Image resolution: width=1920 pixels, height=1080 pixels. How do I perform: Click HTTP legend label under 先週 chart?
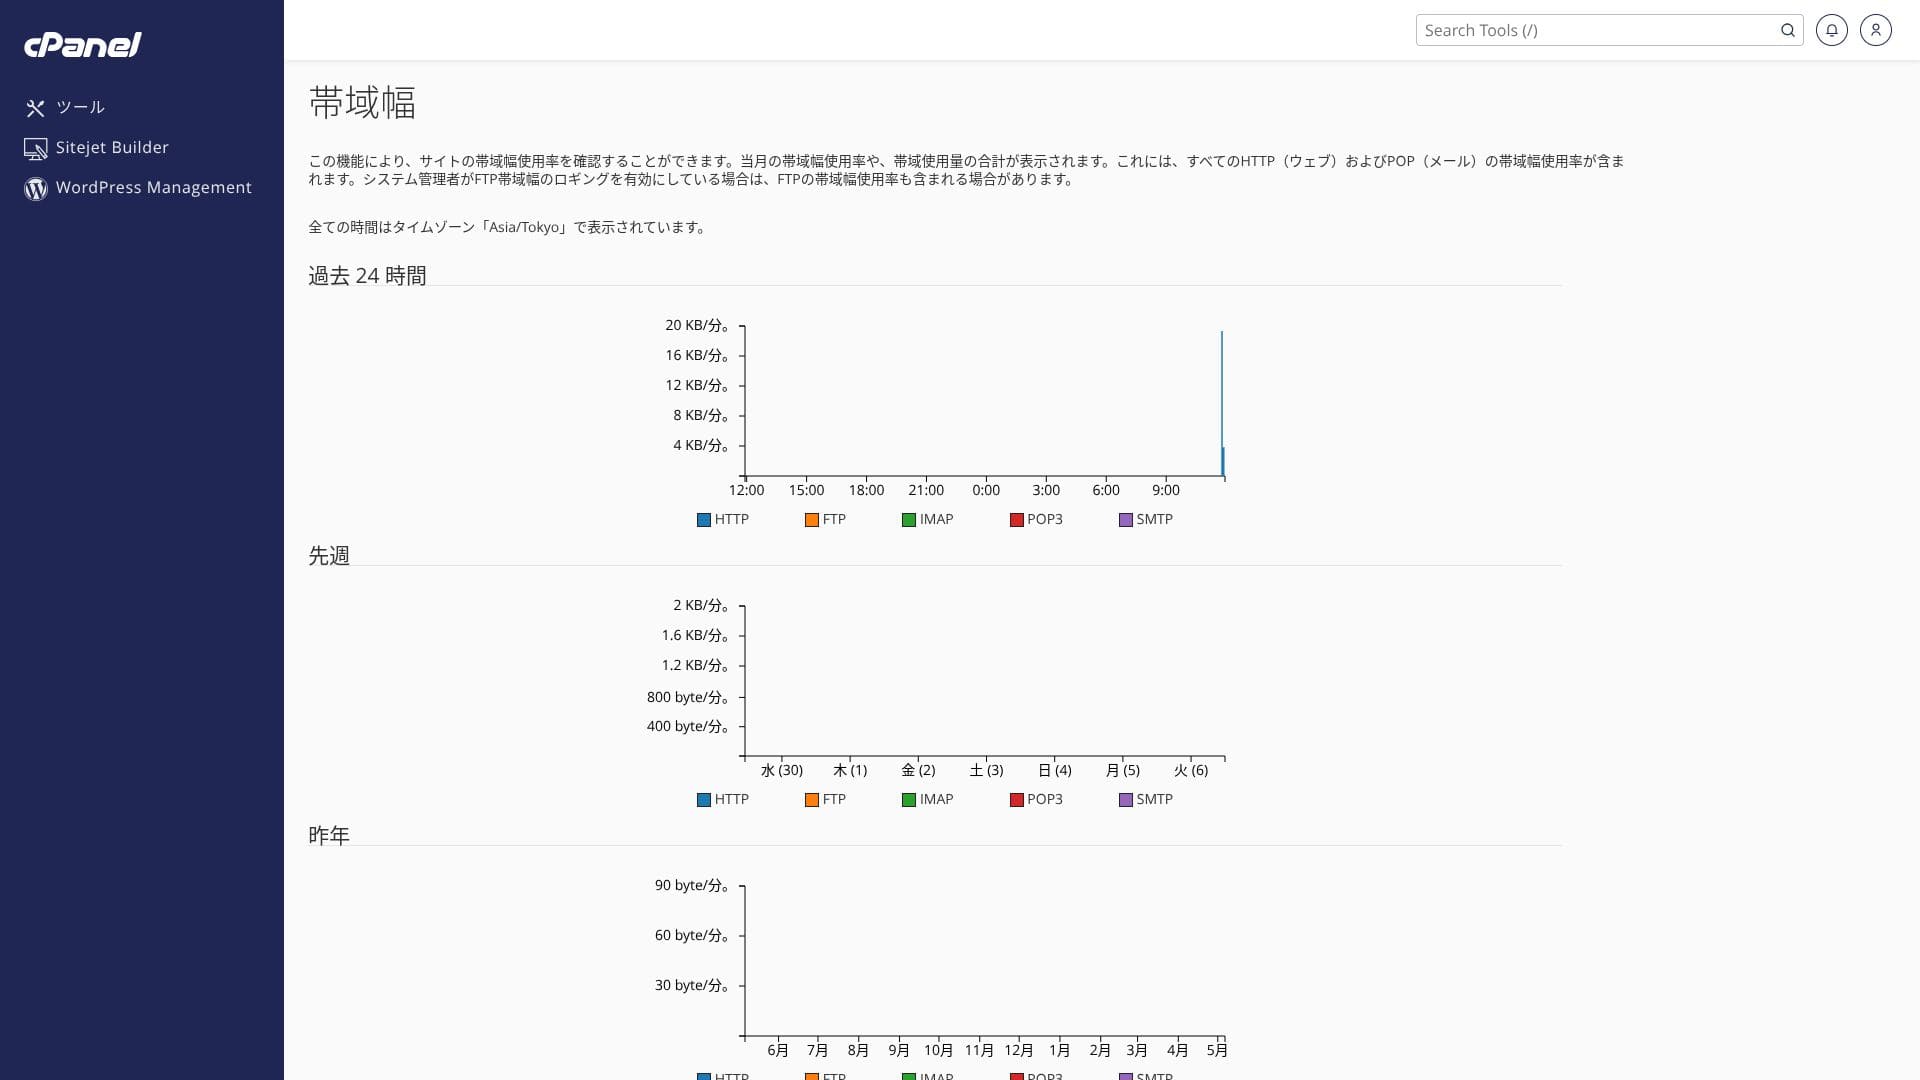731,800
